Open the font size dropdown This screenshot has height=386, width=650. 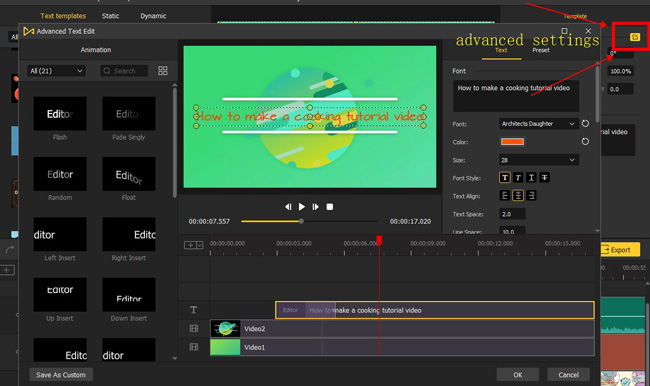click(x=538, y=160)
